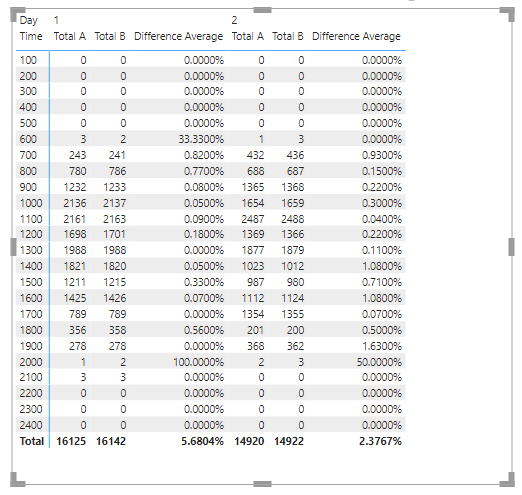This screenshot has width=522, height=495.
Task: Click Total A header under Day 1
Action: tap(70, 36)
